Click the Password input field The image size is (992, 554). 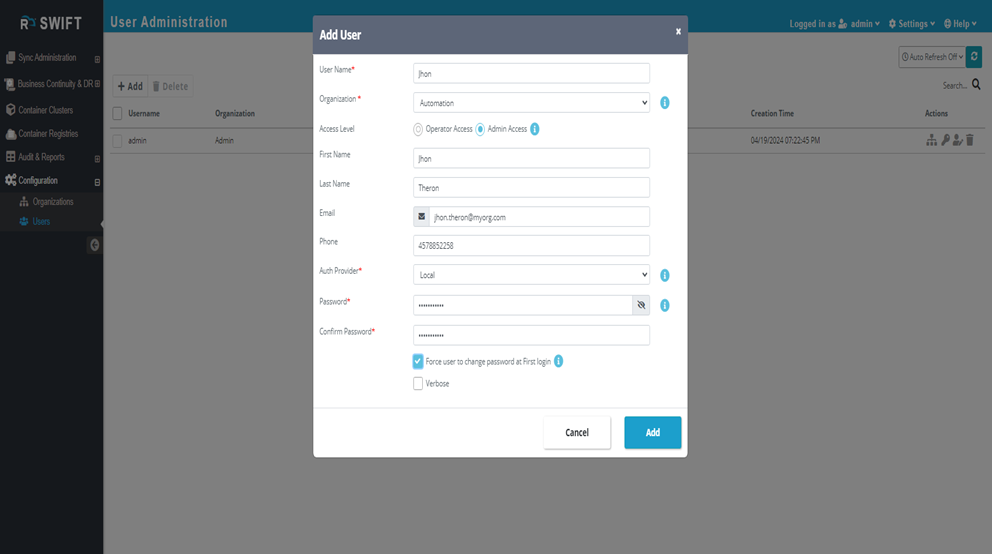(x=523, y=305)
